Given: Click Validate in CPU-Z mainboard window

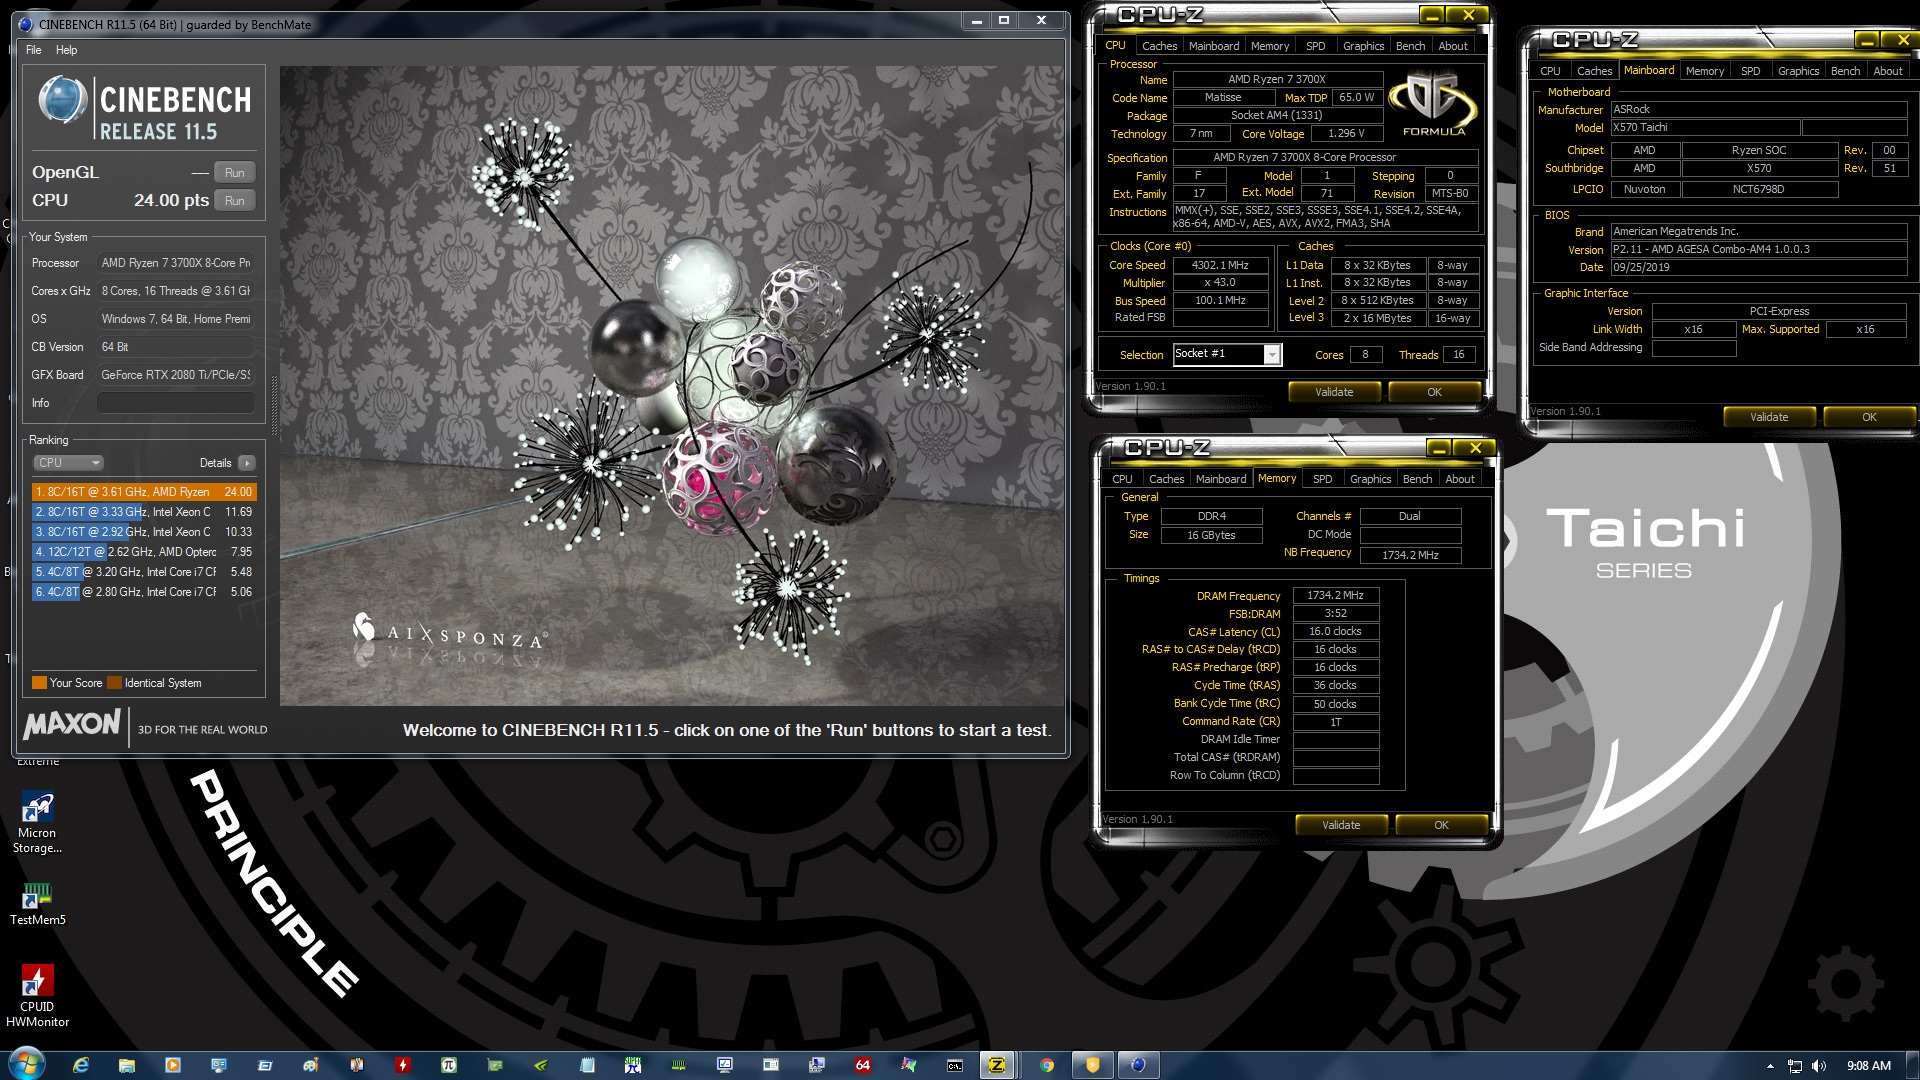Looking at the screenshot, I should pos(1769,417).
